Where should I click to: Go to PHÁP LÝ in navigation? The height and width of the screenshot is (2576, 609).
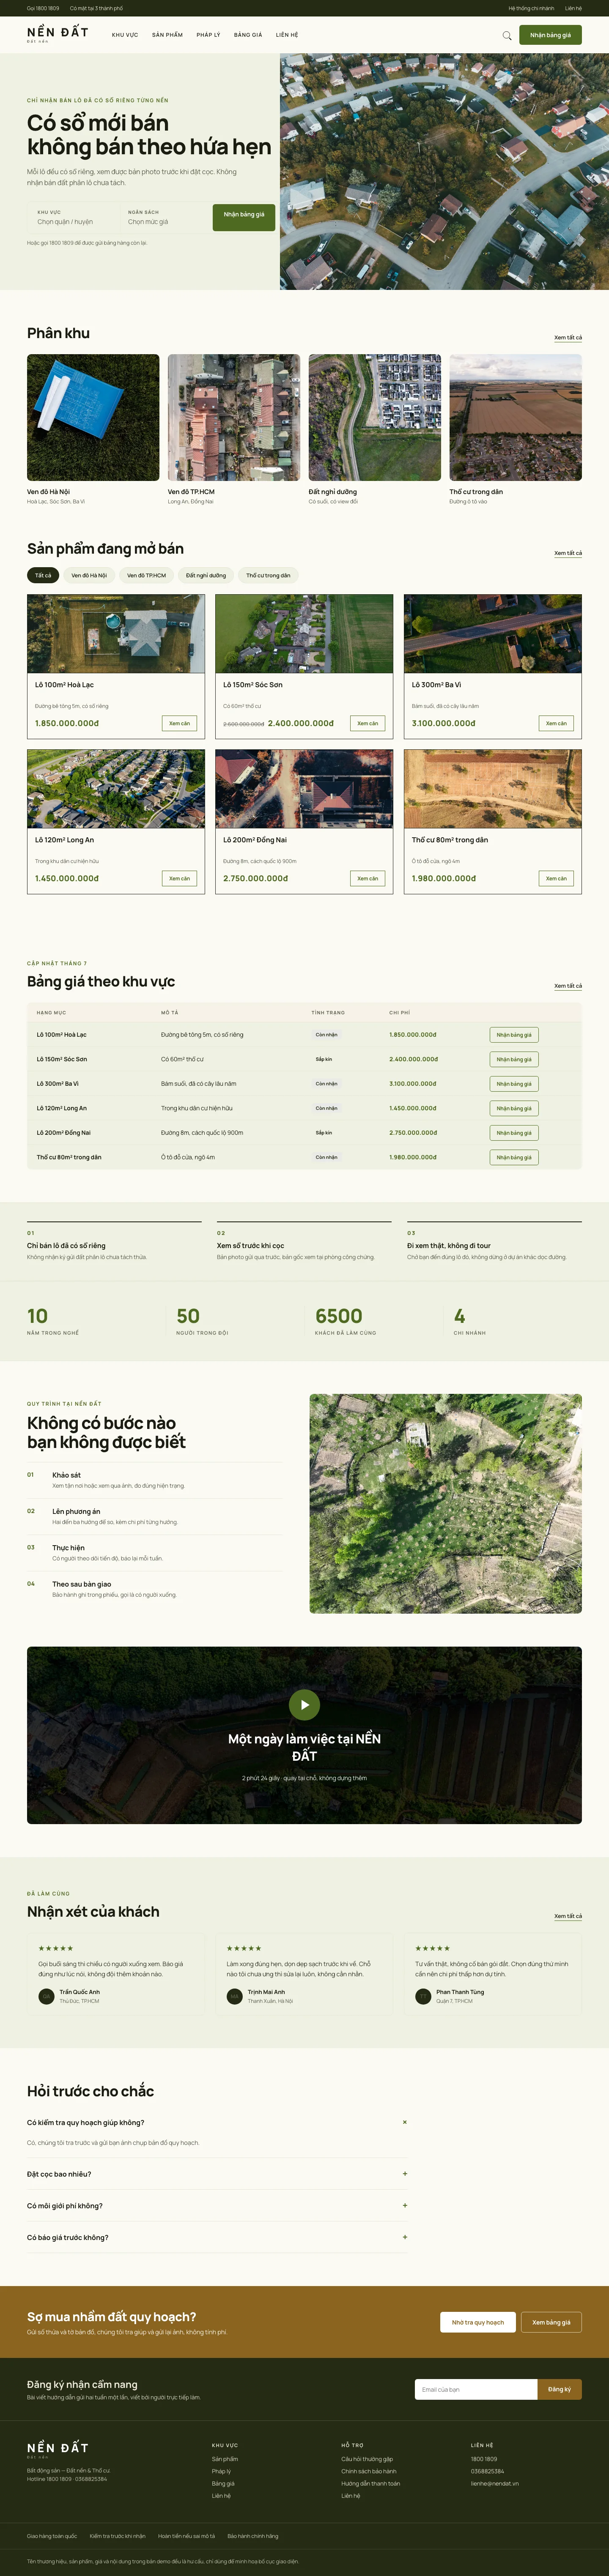click(x=208, y=35)
